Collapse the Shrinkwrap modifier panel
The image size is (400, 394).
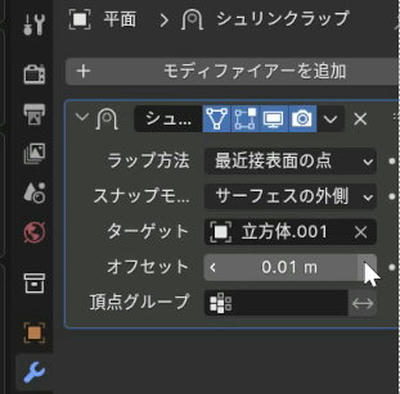(82, 117)
